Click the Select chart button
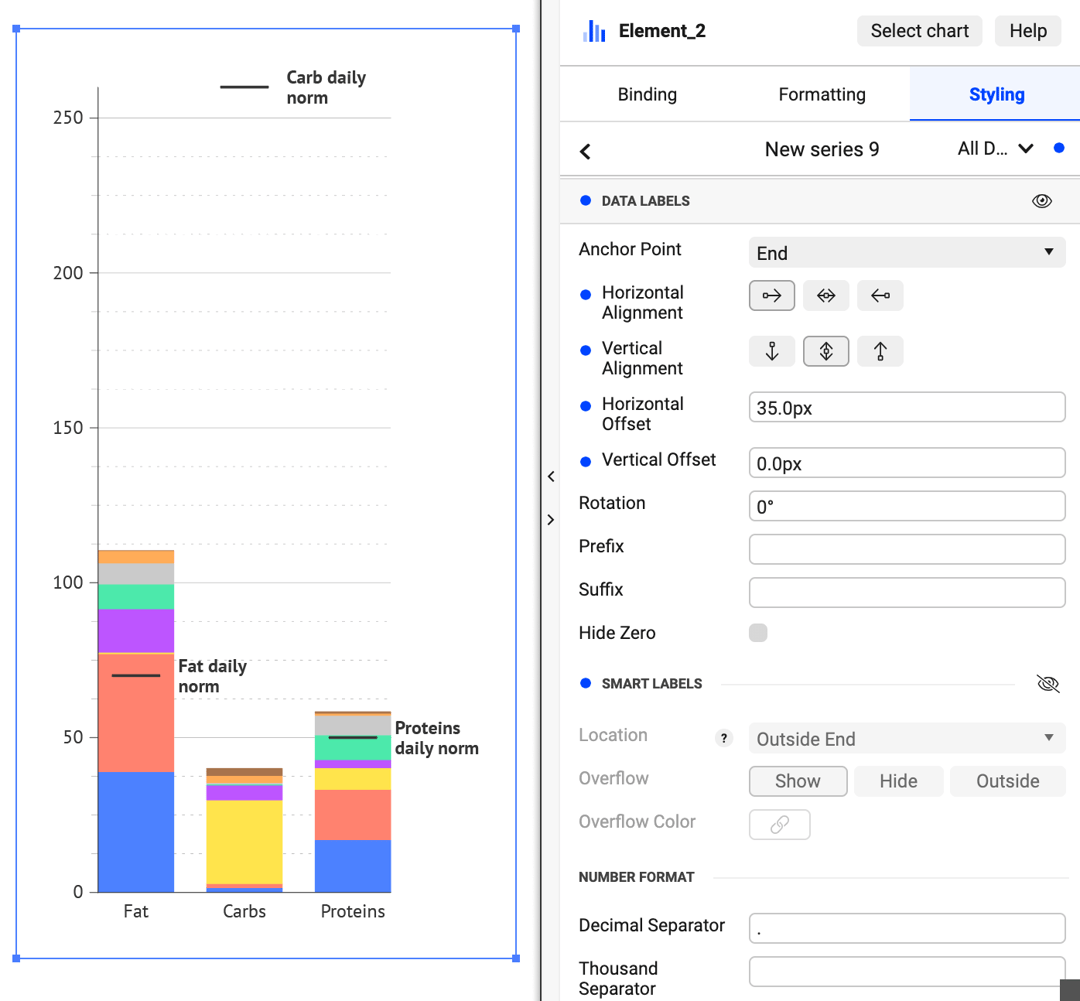This screenshot has height=1001, width=1080. (919, 31)
